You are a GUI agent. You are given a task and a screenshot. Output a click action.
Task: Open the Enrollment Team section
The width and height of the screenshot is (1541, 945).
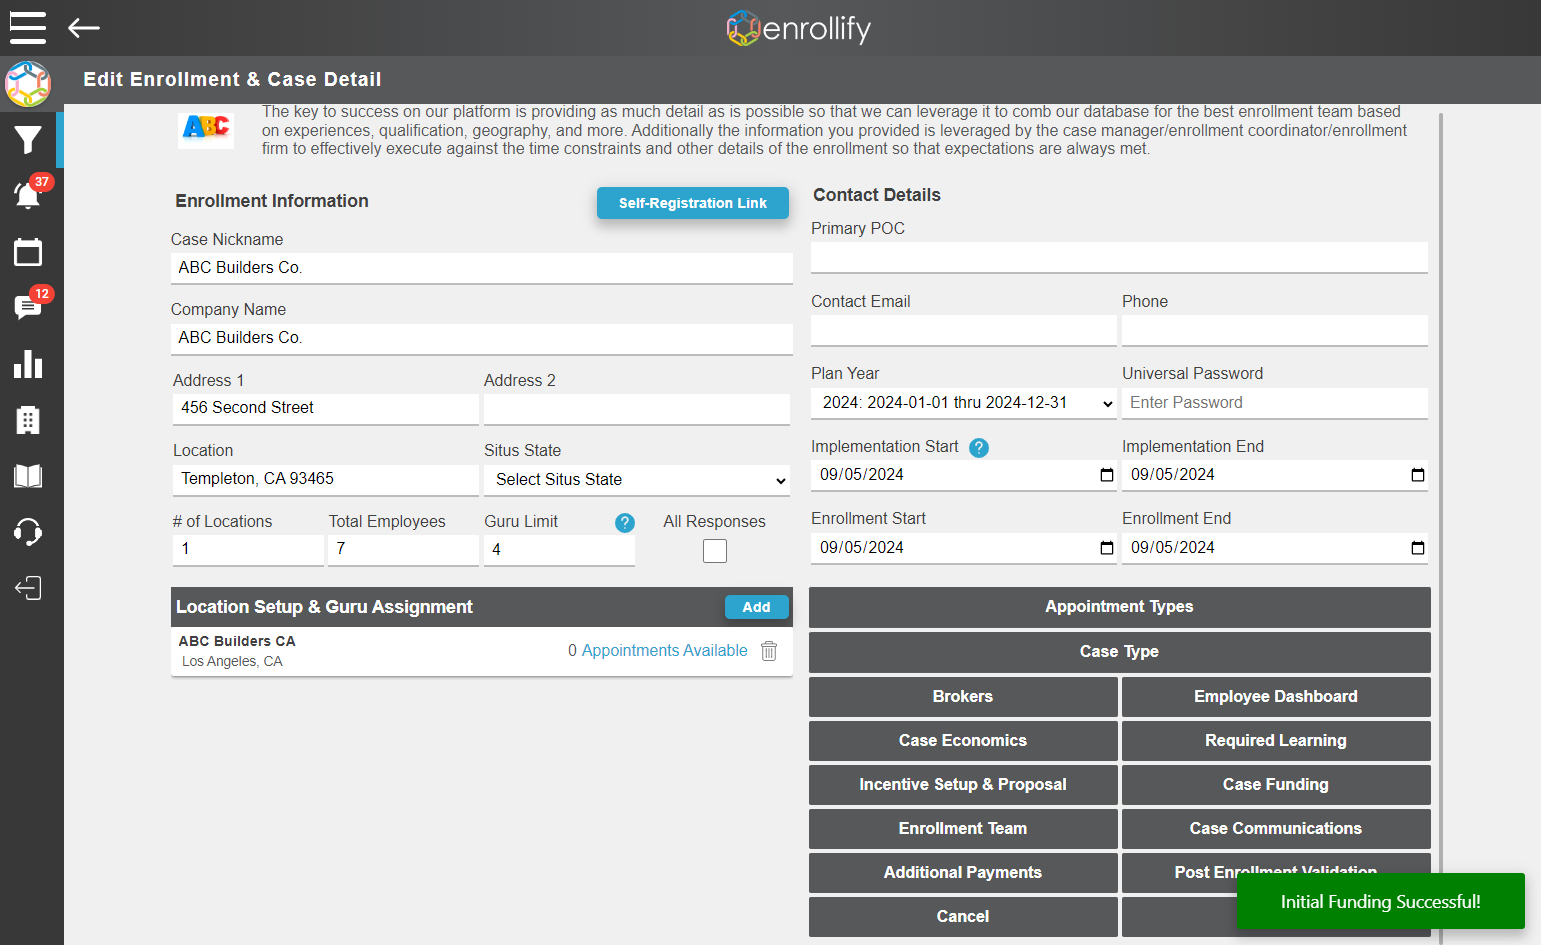963,829
